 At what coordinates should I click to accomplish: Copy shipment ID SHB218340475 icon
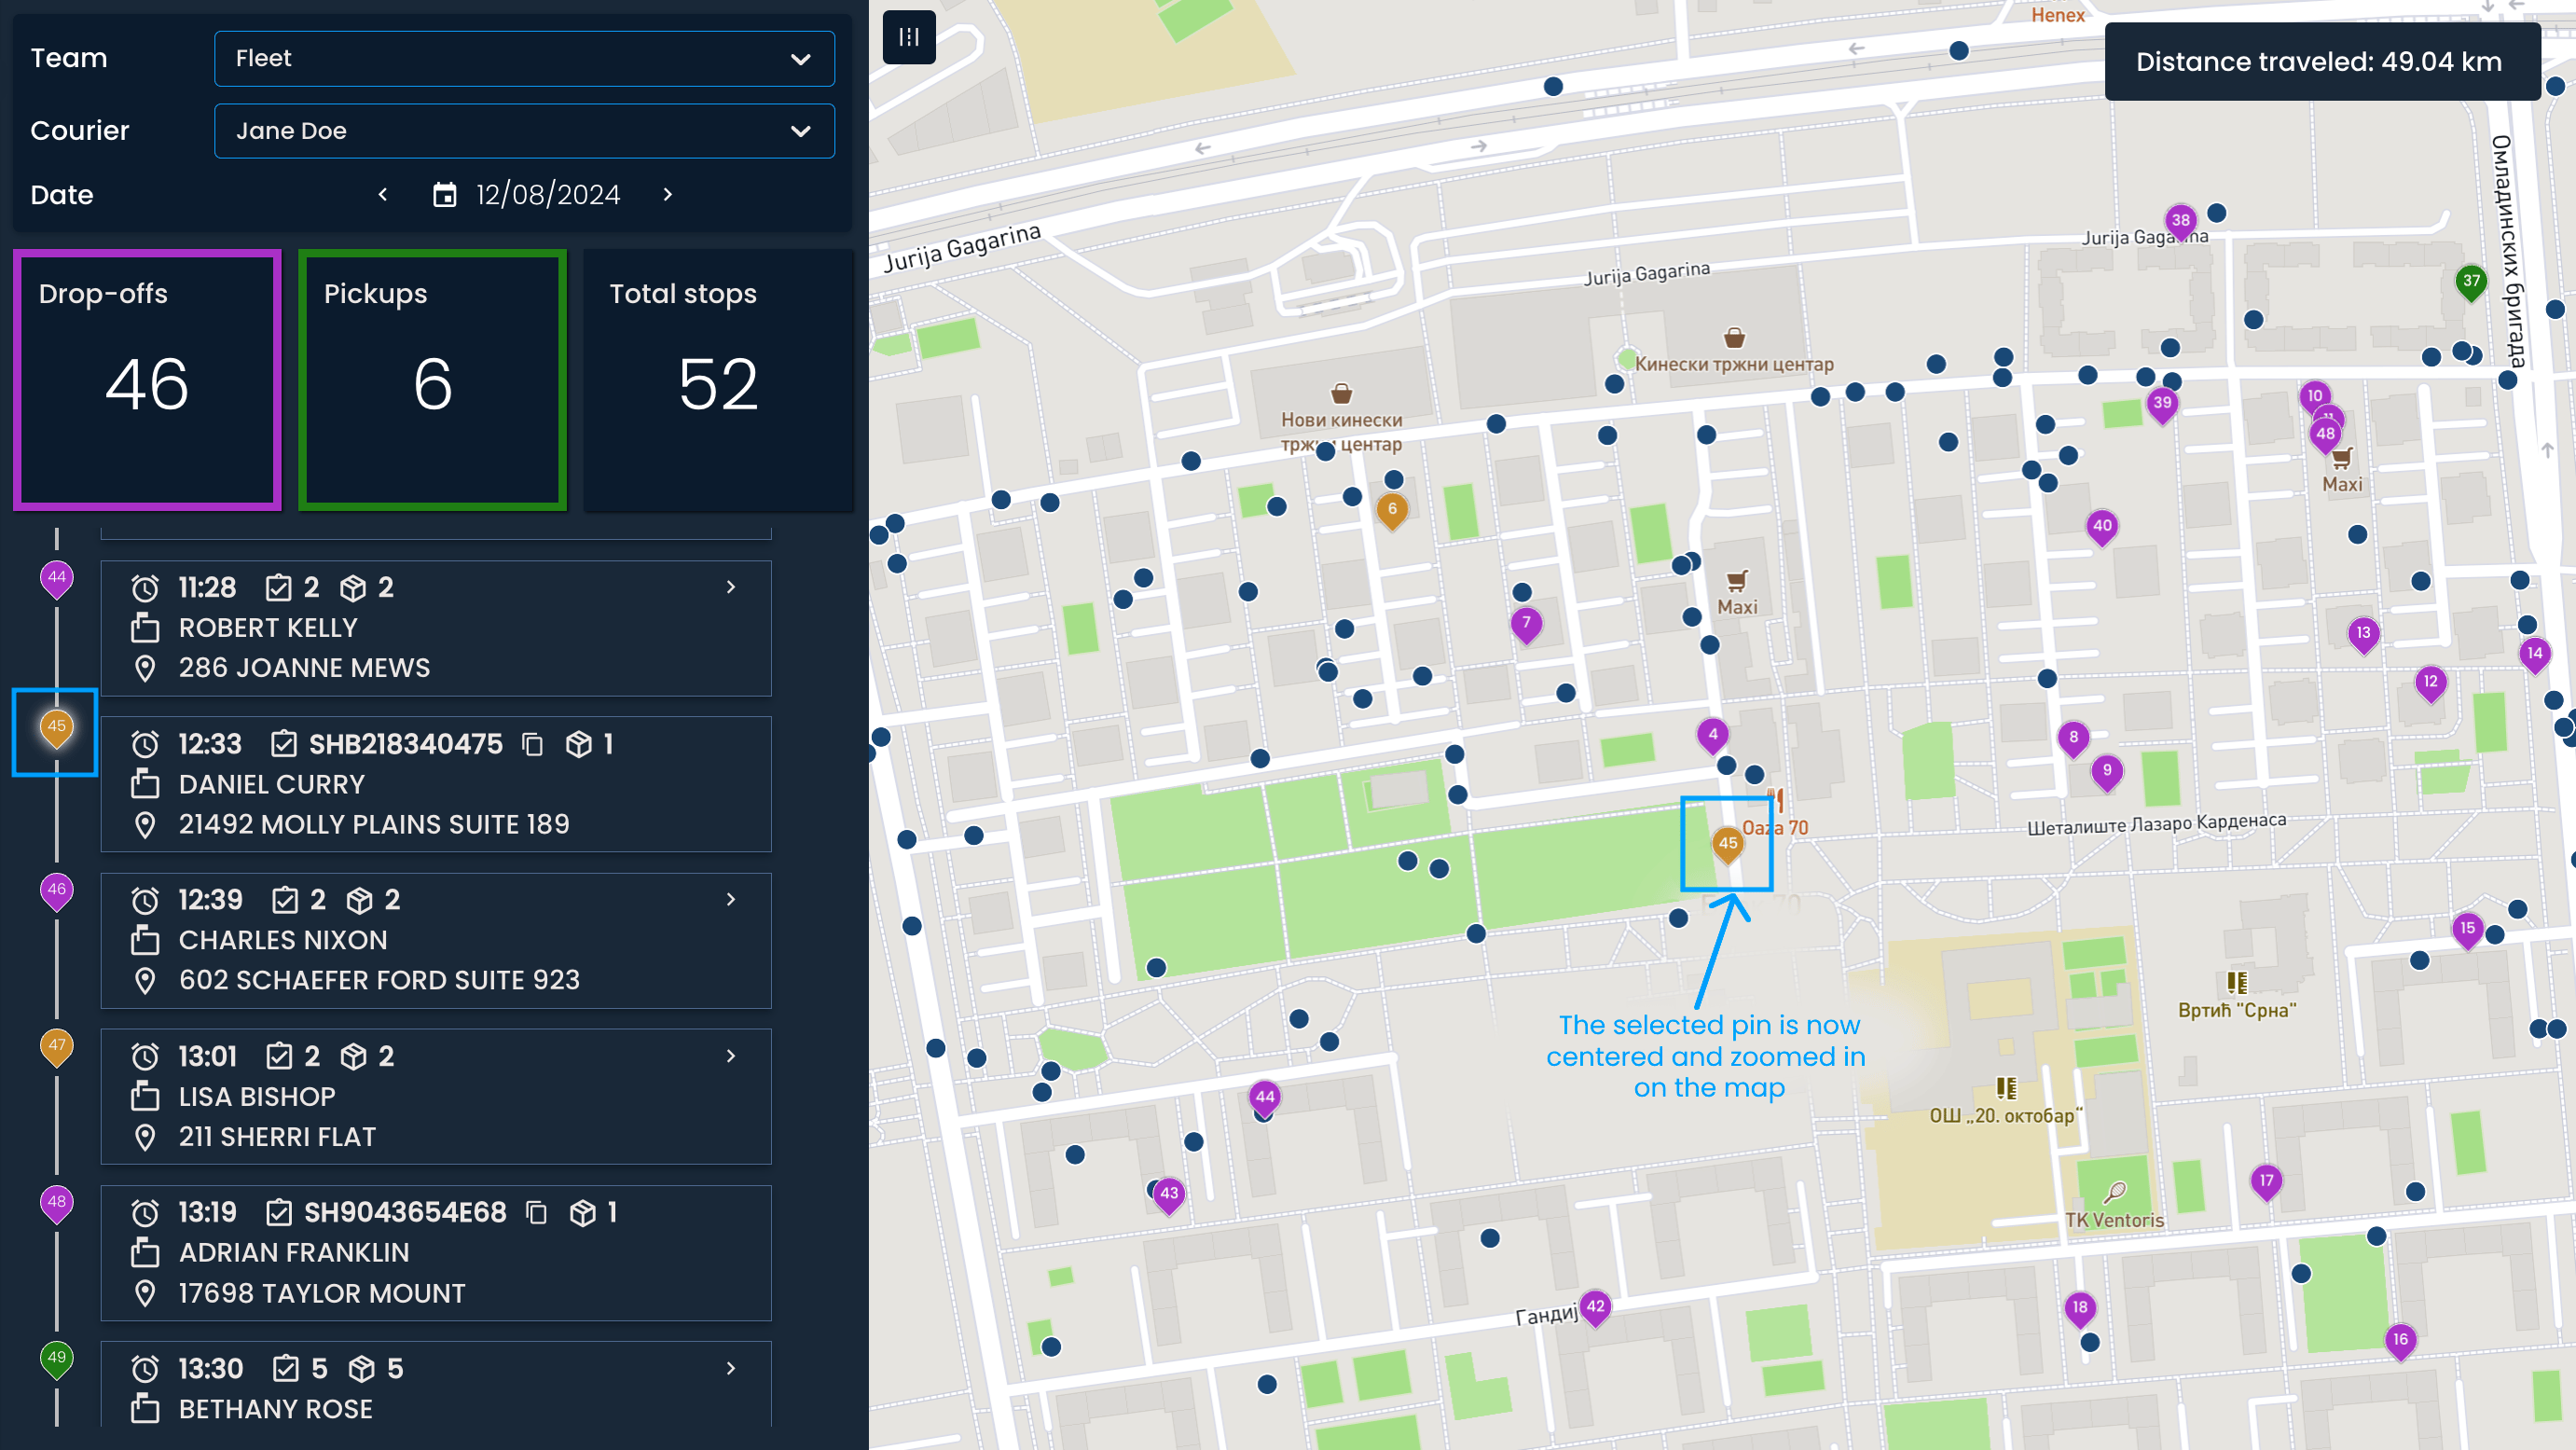(x=533, y=744)
